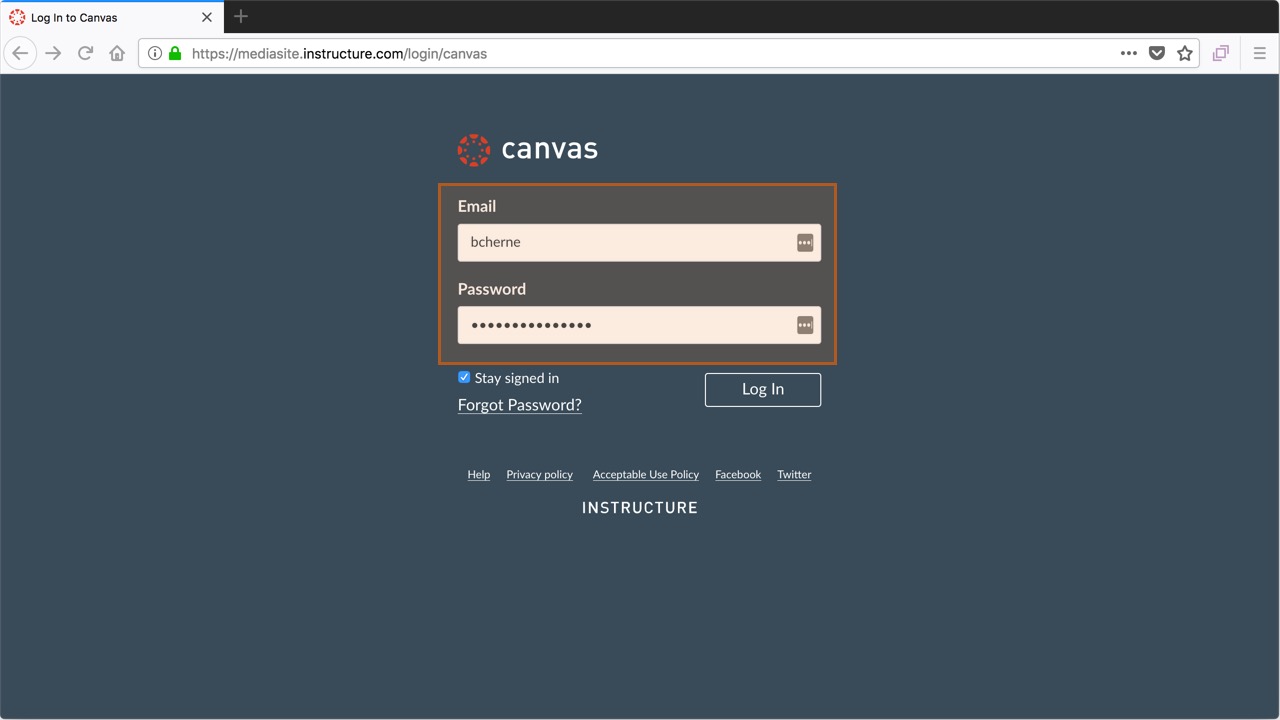Open the Acceptable Use Policy link

(x=646, y=474)
